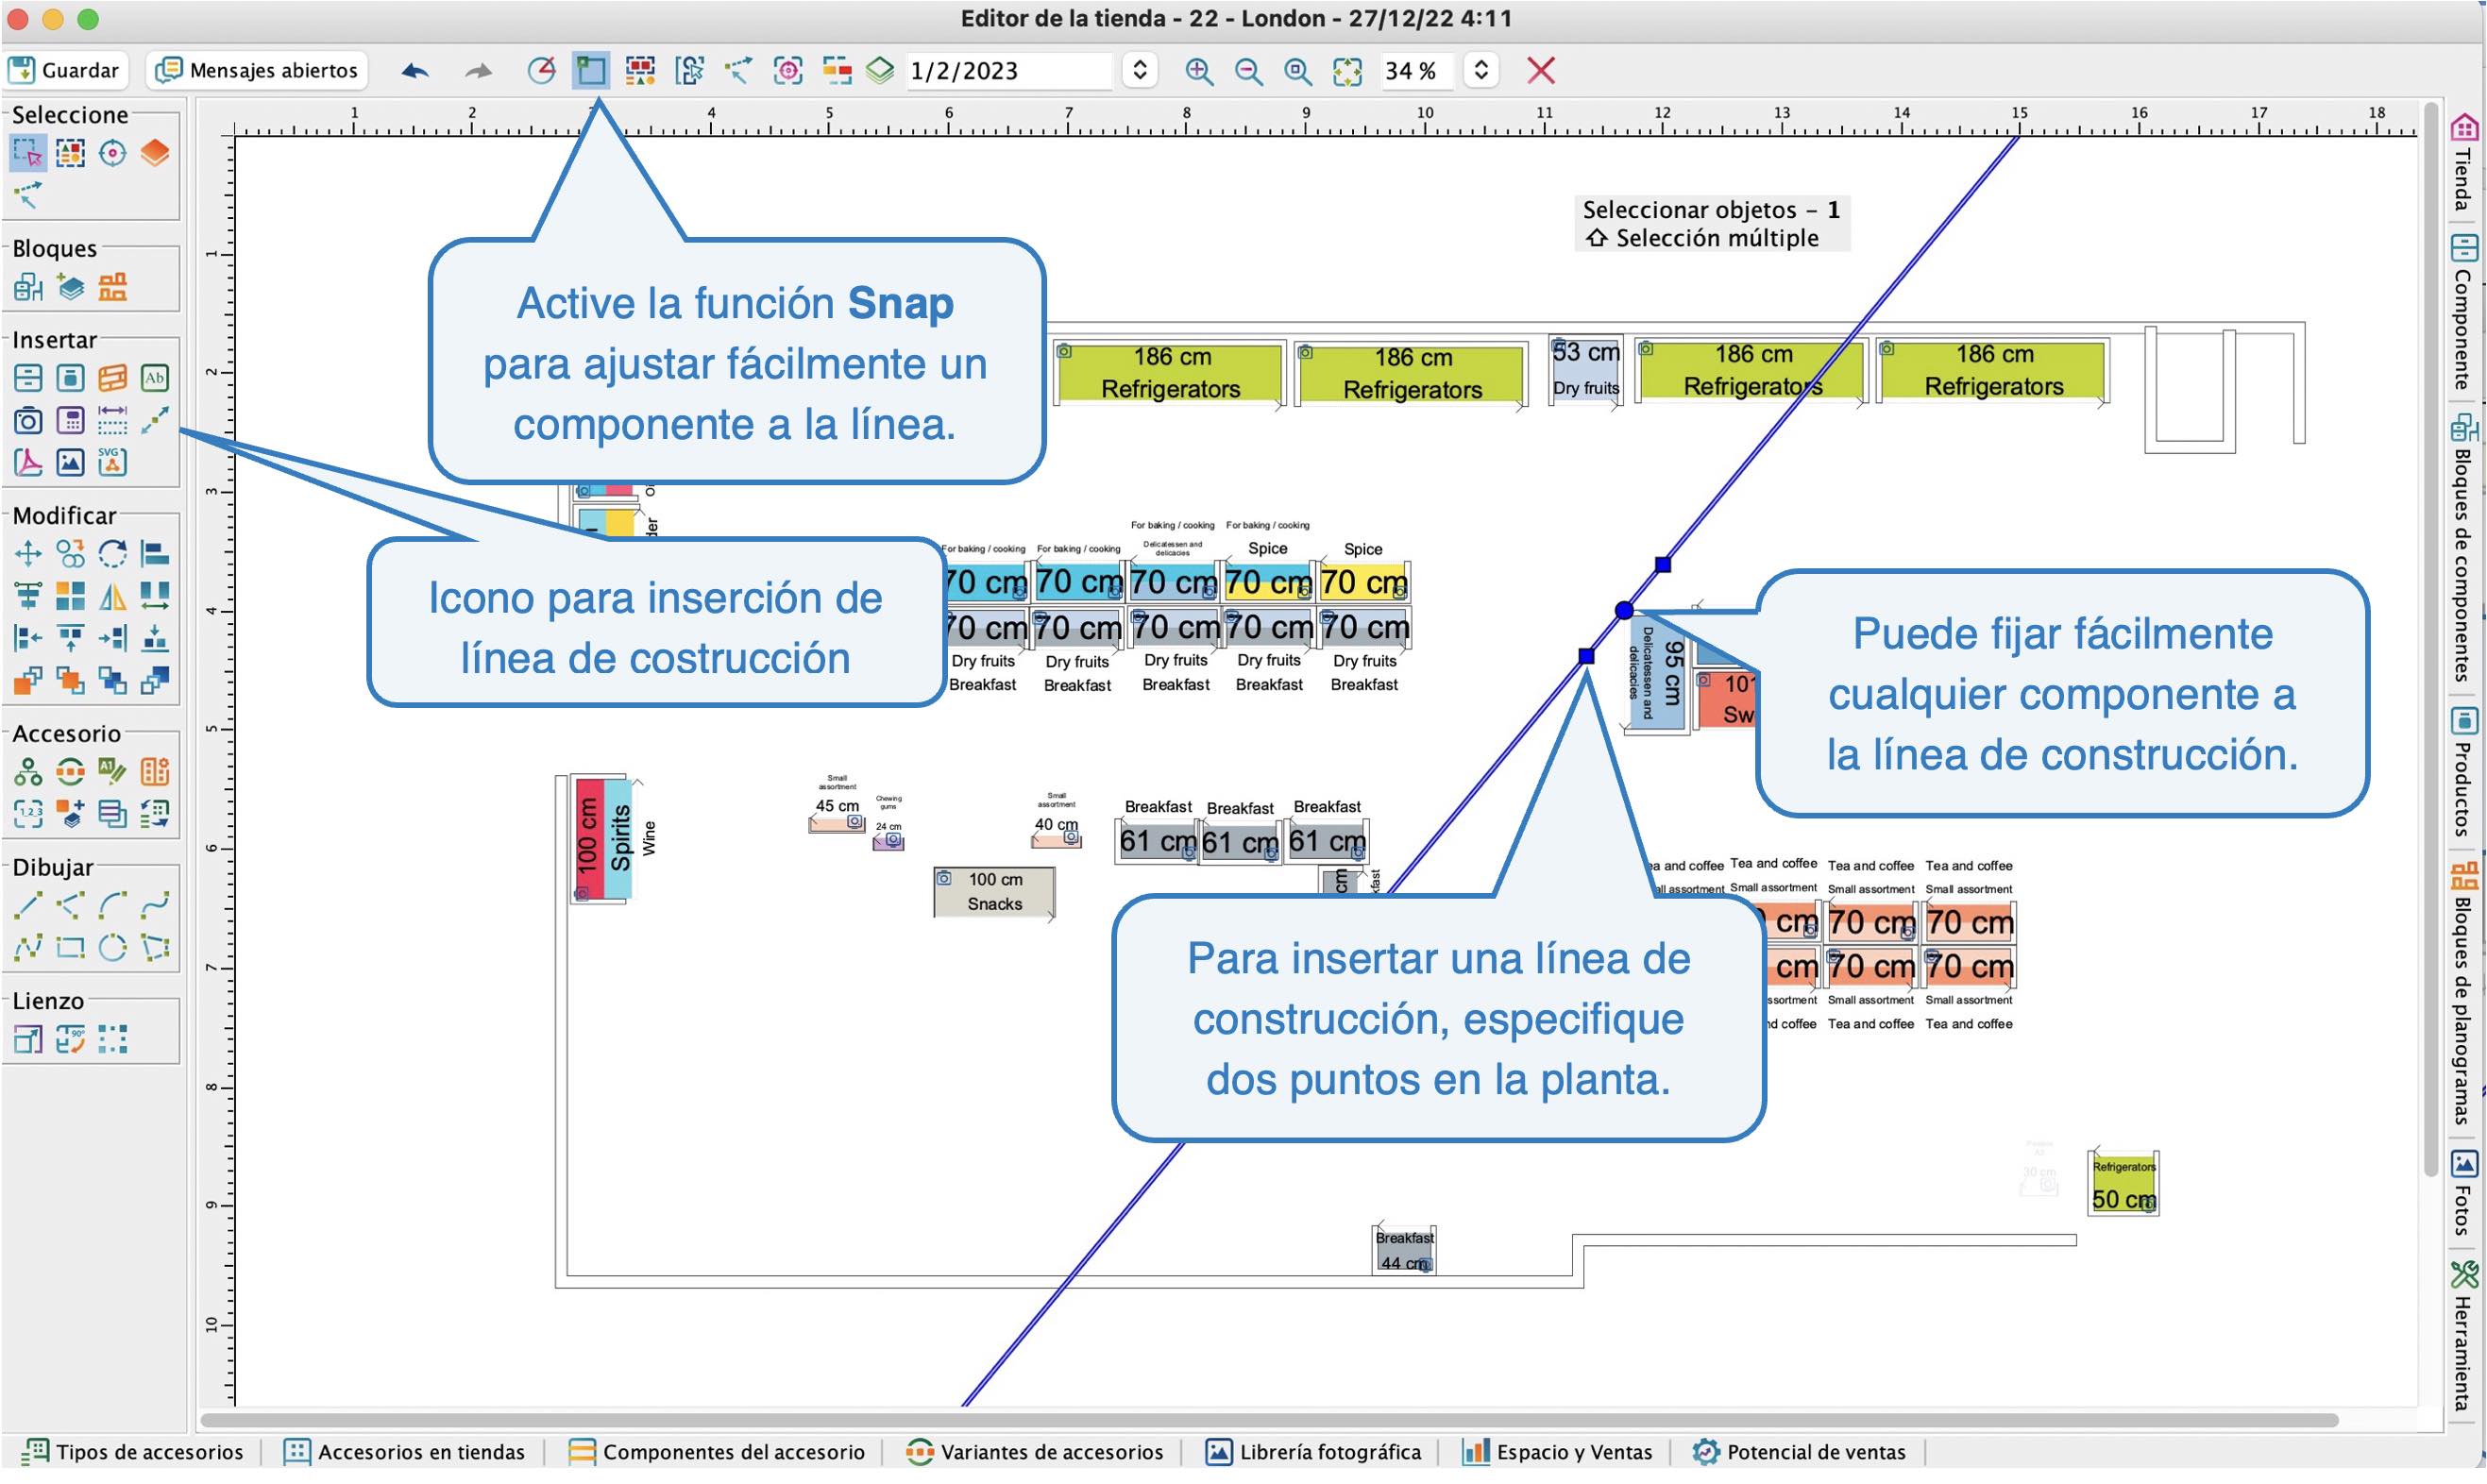Open Librería fotográfica
The image size is (2487, 1484).
click(x=1313, y=1453)
